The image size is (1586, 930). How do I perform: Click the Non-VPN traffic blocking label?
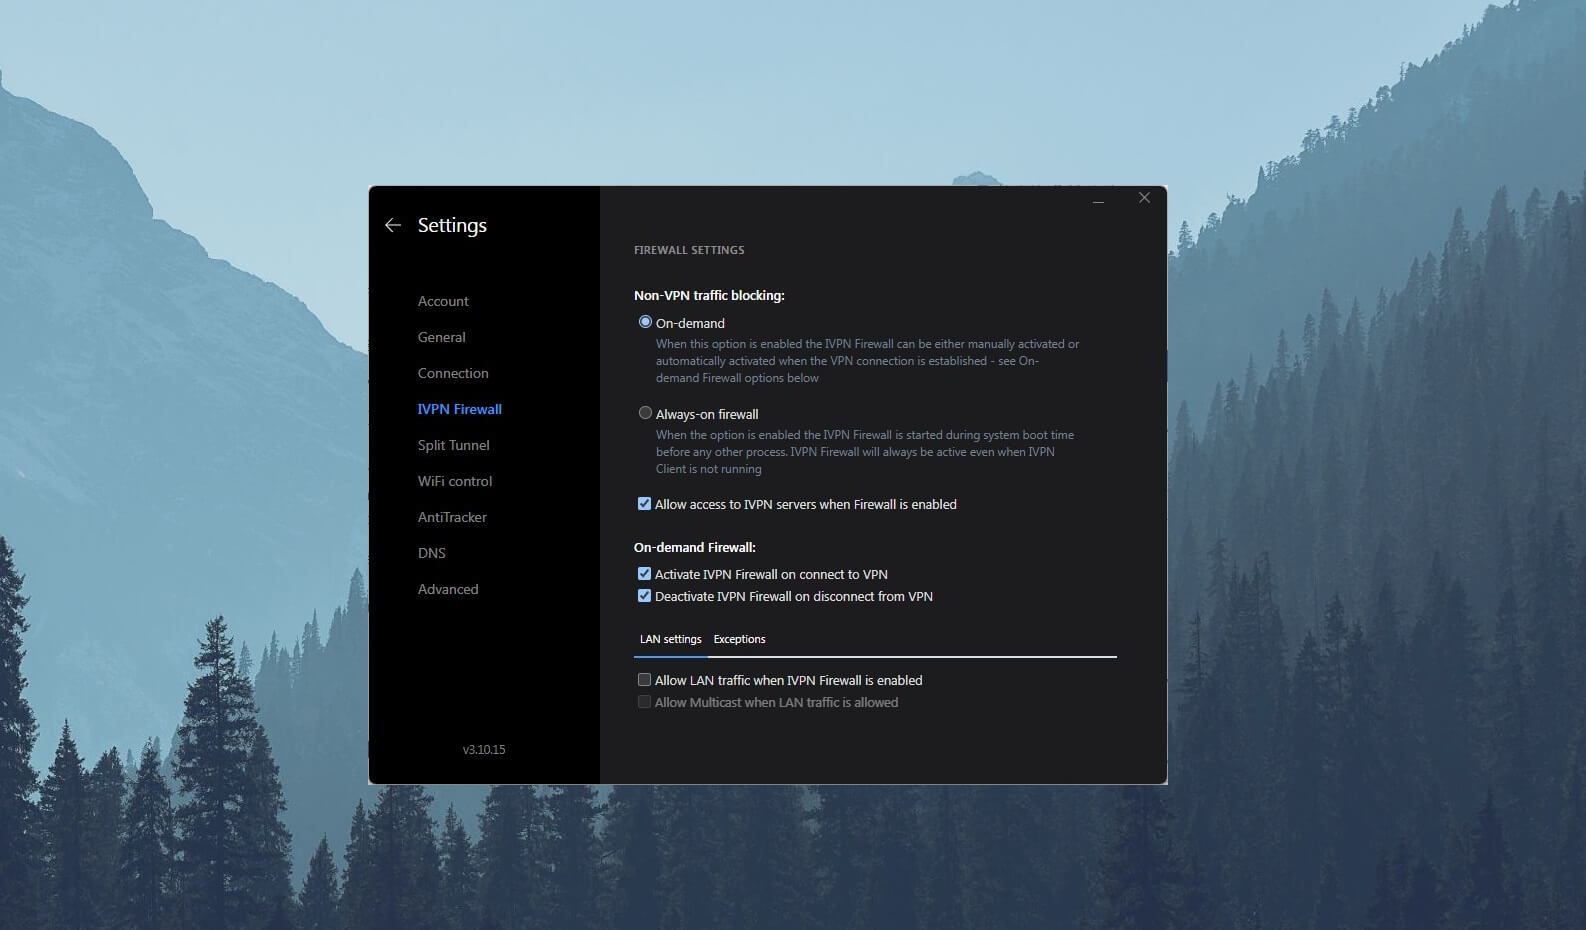tap(709, 295)
